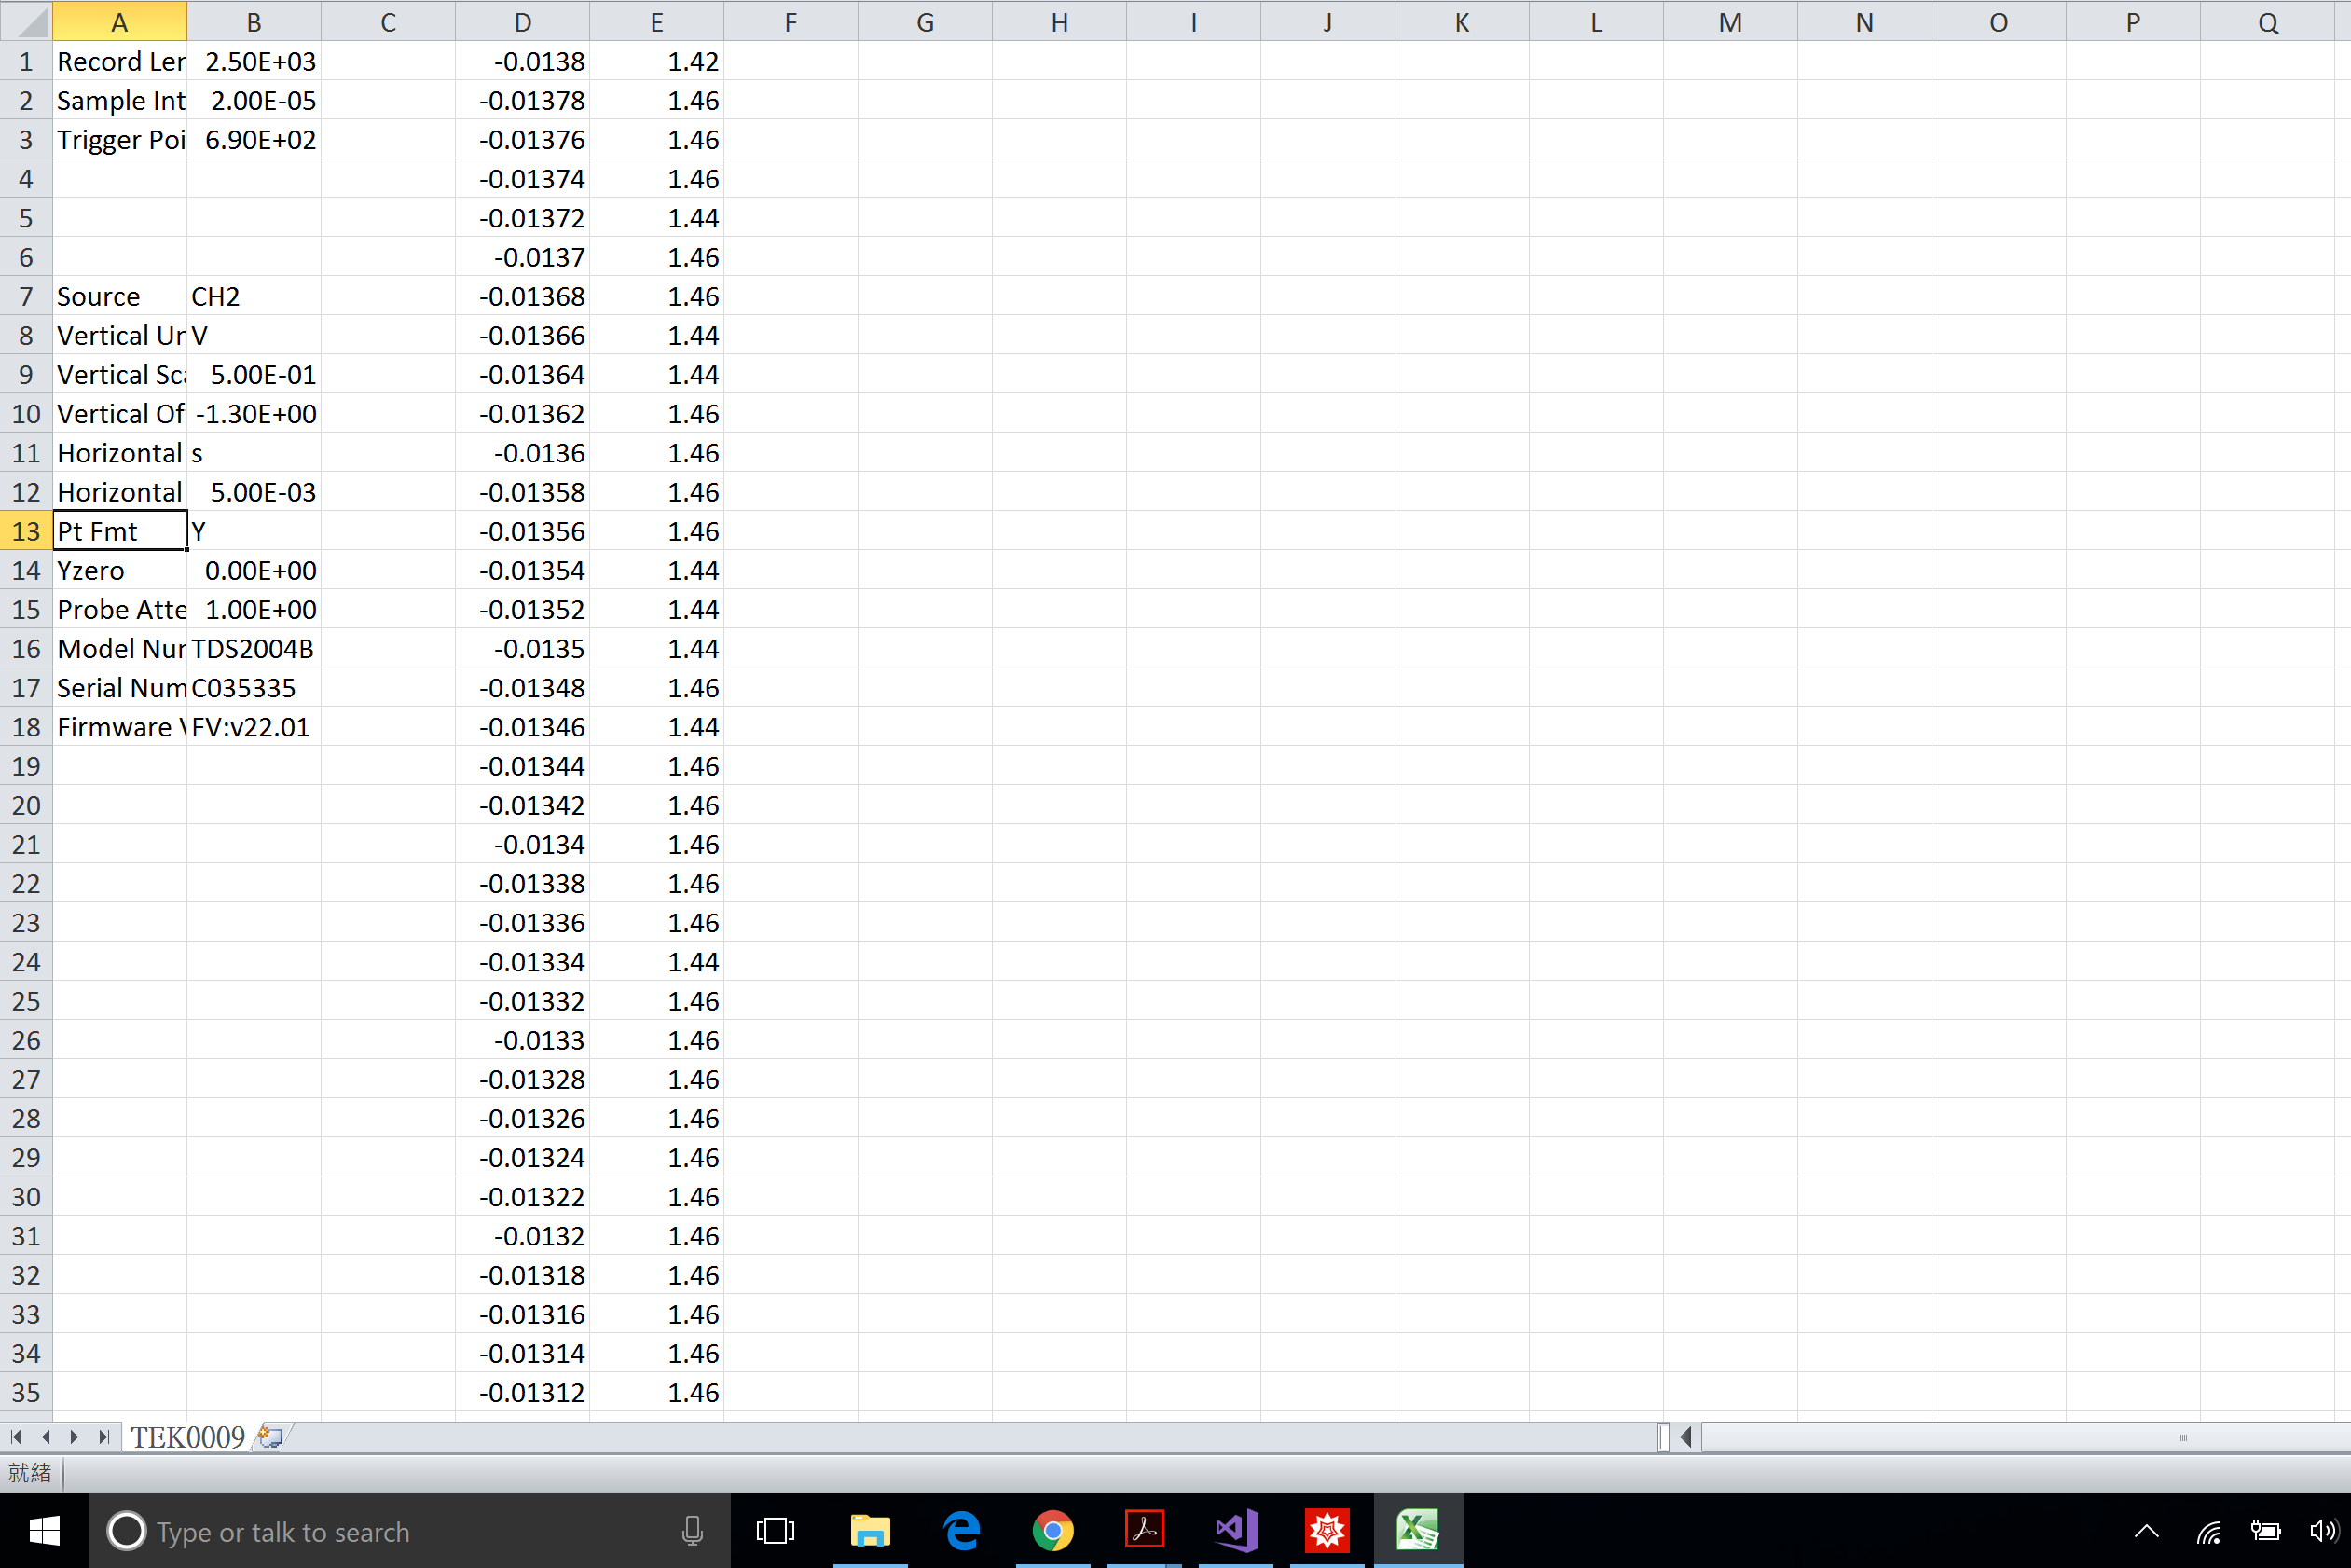Mute audio via the speaker tray icon
Image resolution: width=2351 pixels, height=1568 pixels.
2321,1530
